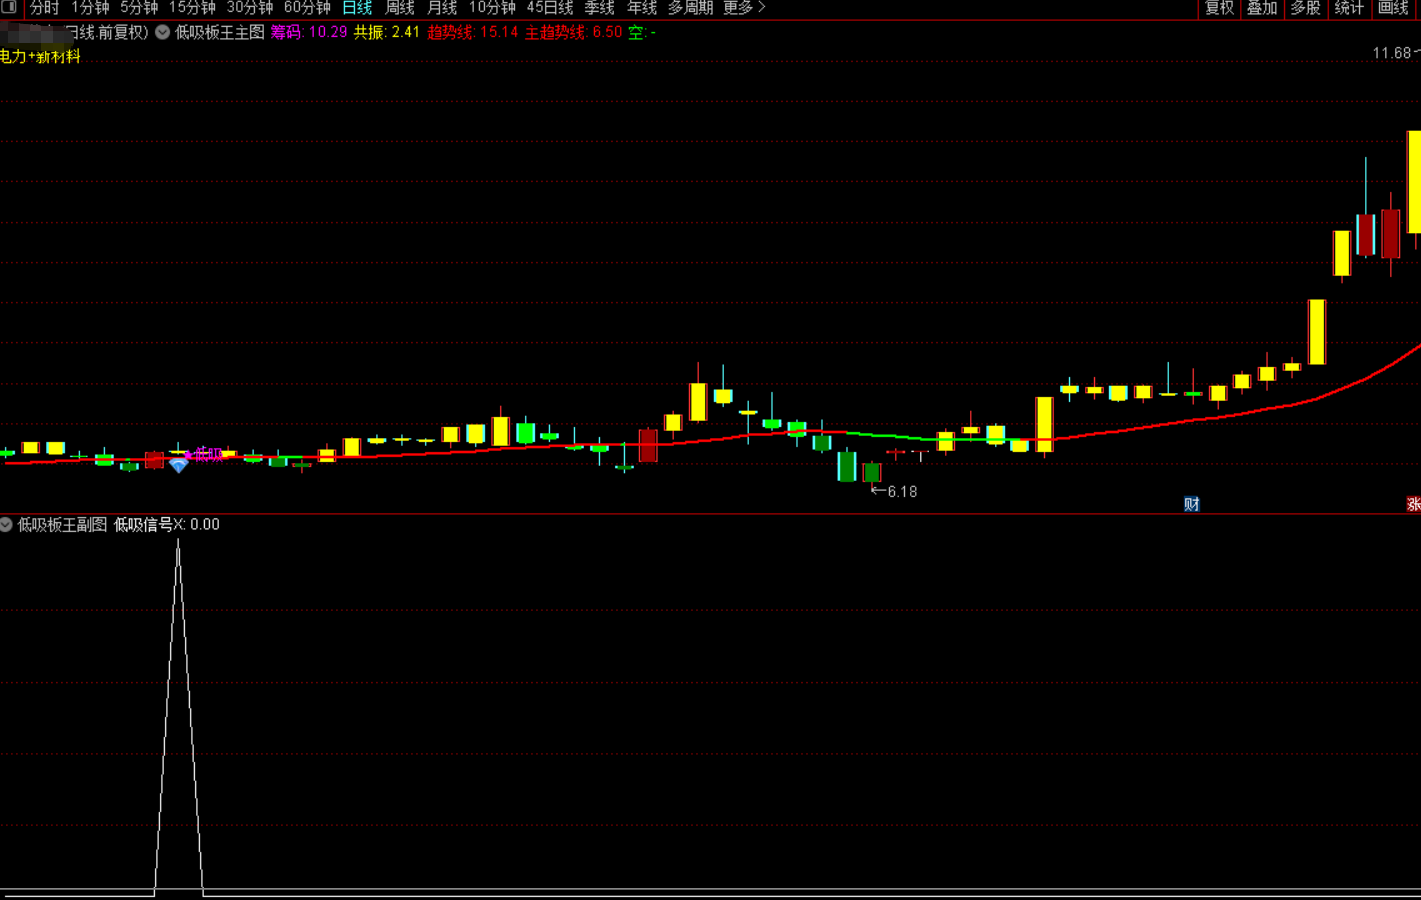
Task: Select the 45日线 period
Action: coord(550,8)
